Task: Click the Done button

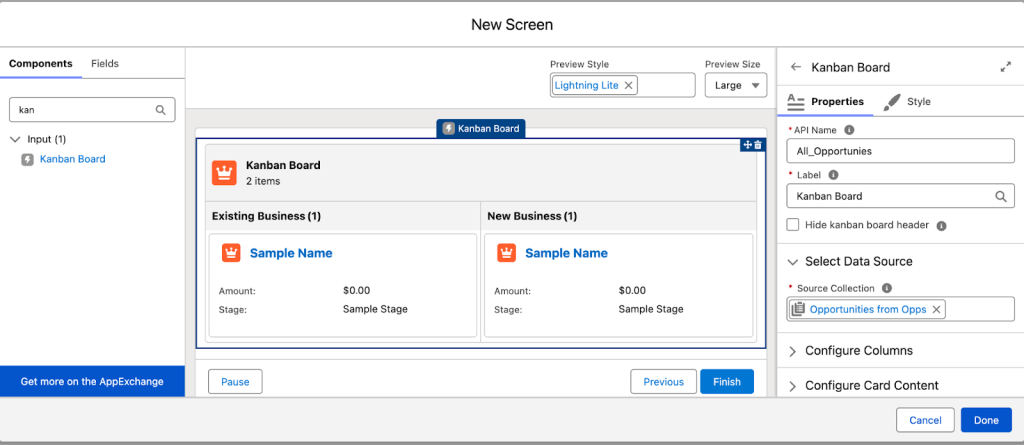Action: click(985, 420)
